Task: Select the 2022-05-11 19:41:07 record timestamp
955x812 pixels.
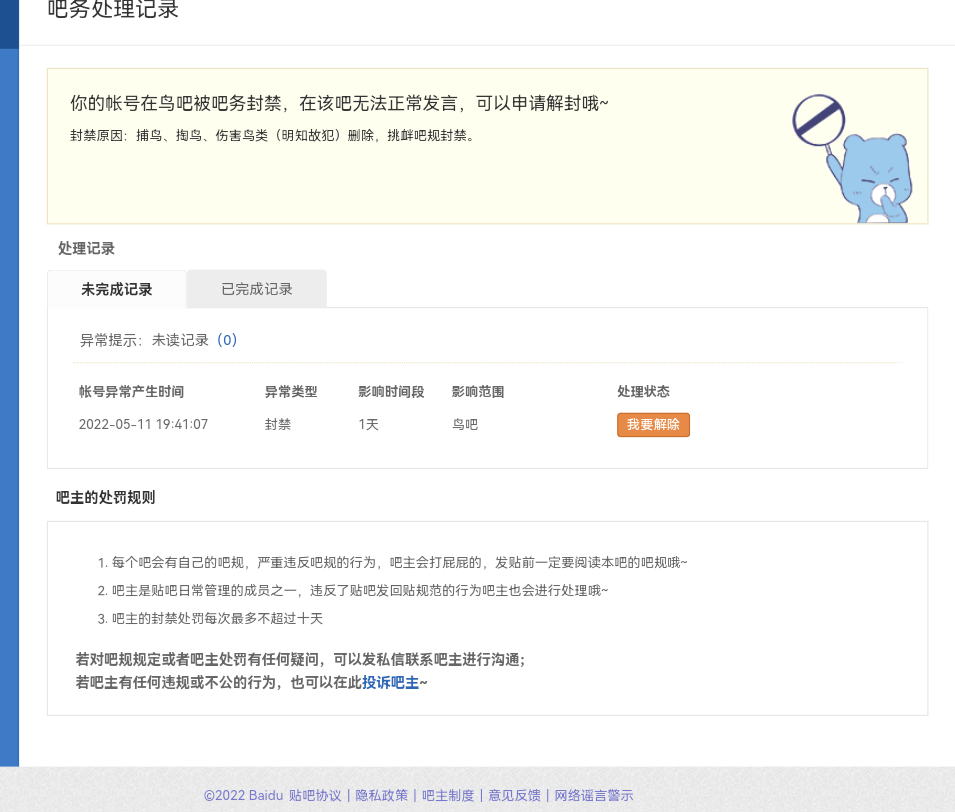Action: [x=143, y=424]
